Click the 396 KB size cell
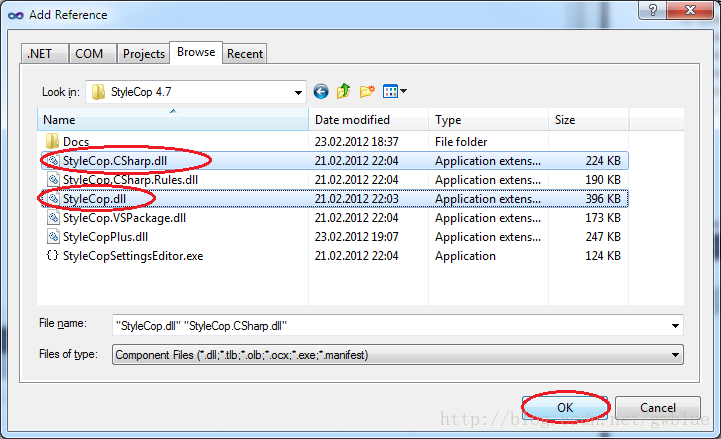This screenshot has width=721, height=439. pyautogui.click(x=603, y=199)
